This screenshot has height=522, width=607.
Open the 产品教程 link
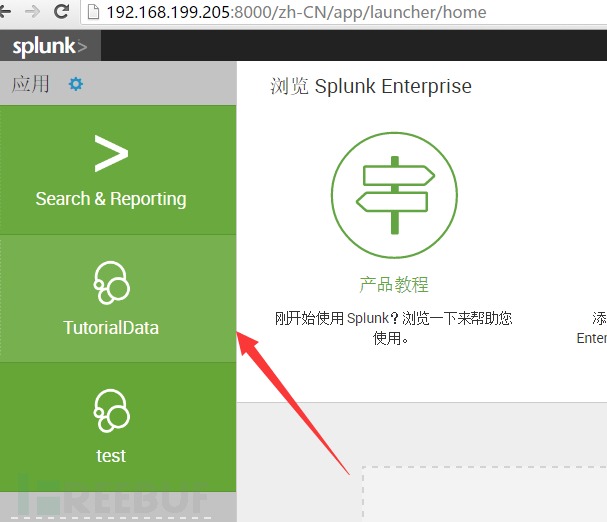[x=394, y=285]
